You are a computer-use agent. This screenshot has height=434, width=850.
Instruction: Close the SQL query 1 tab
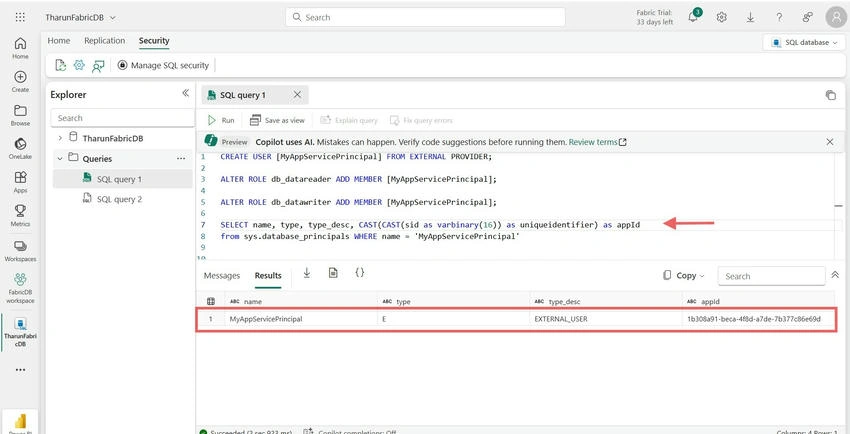click(x=297, y=95)
